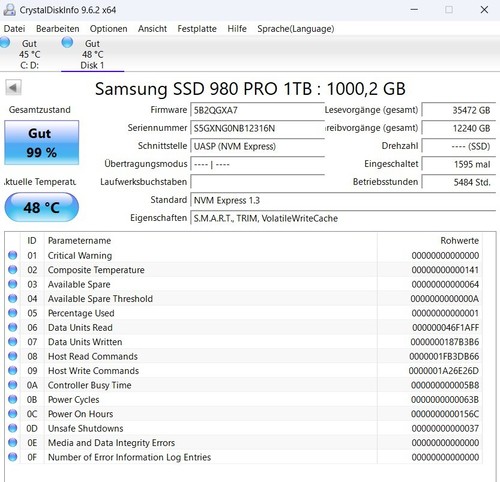
Task: Click the Übertragungsmodus field
Action: (x=257, y=164)
